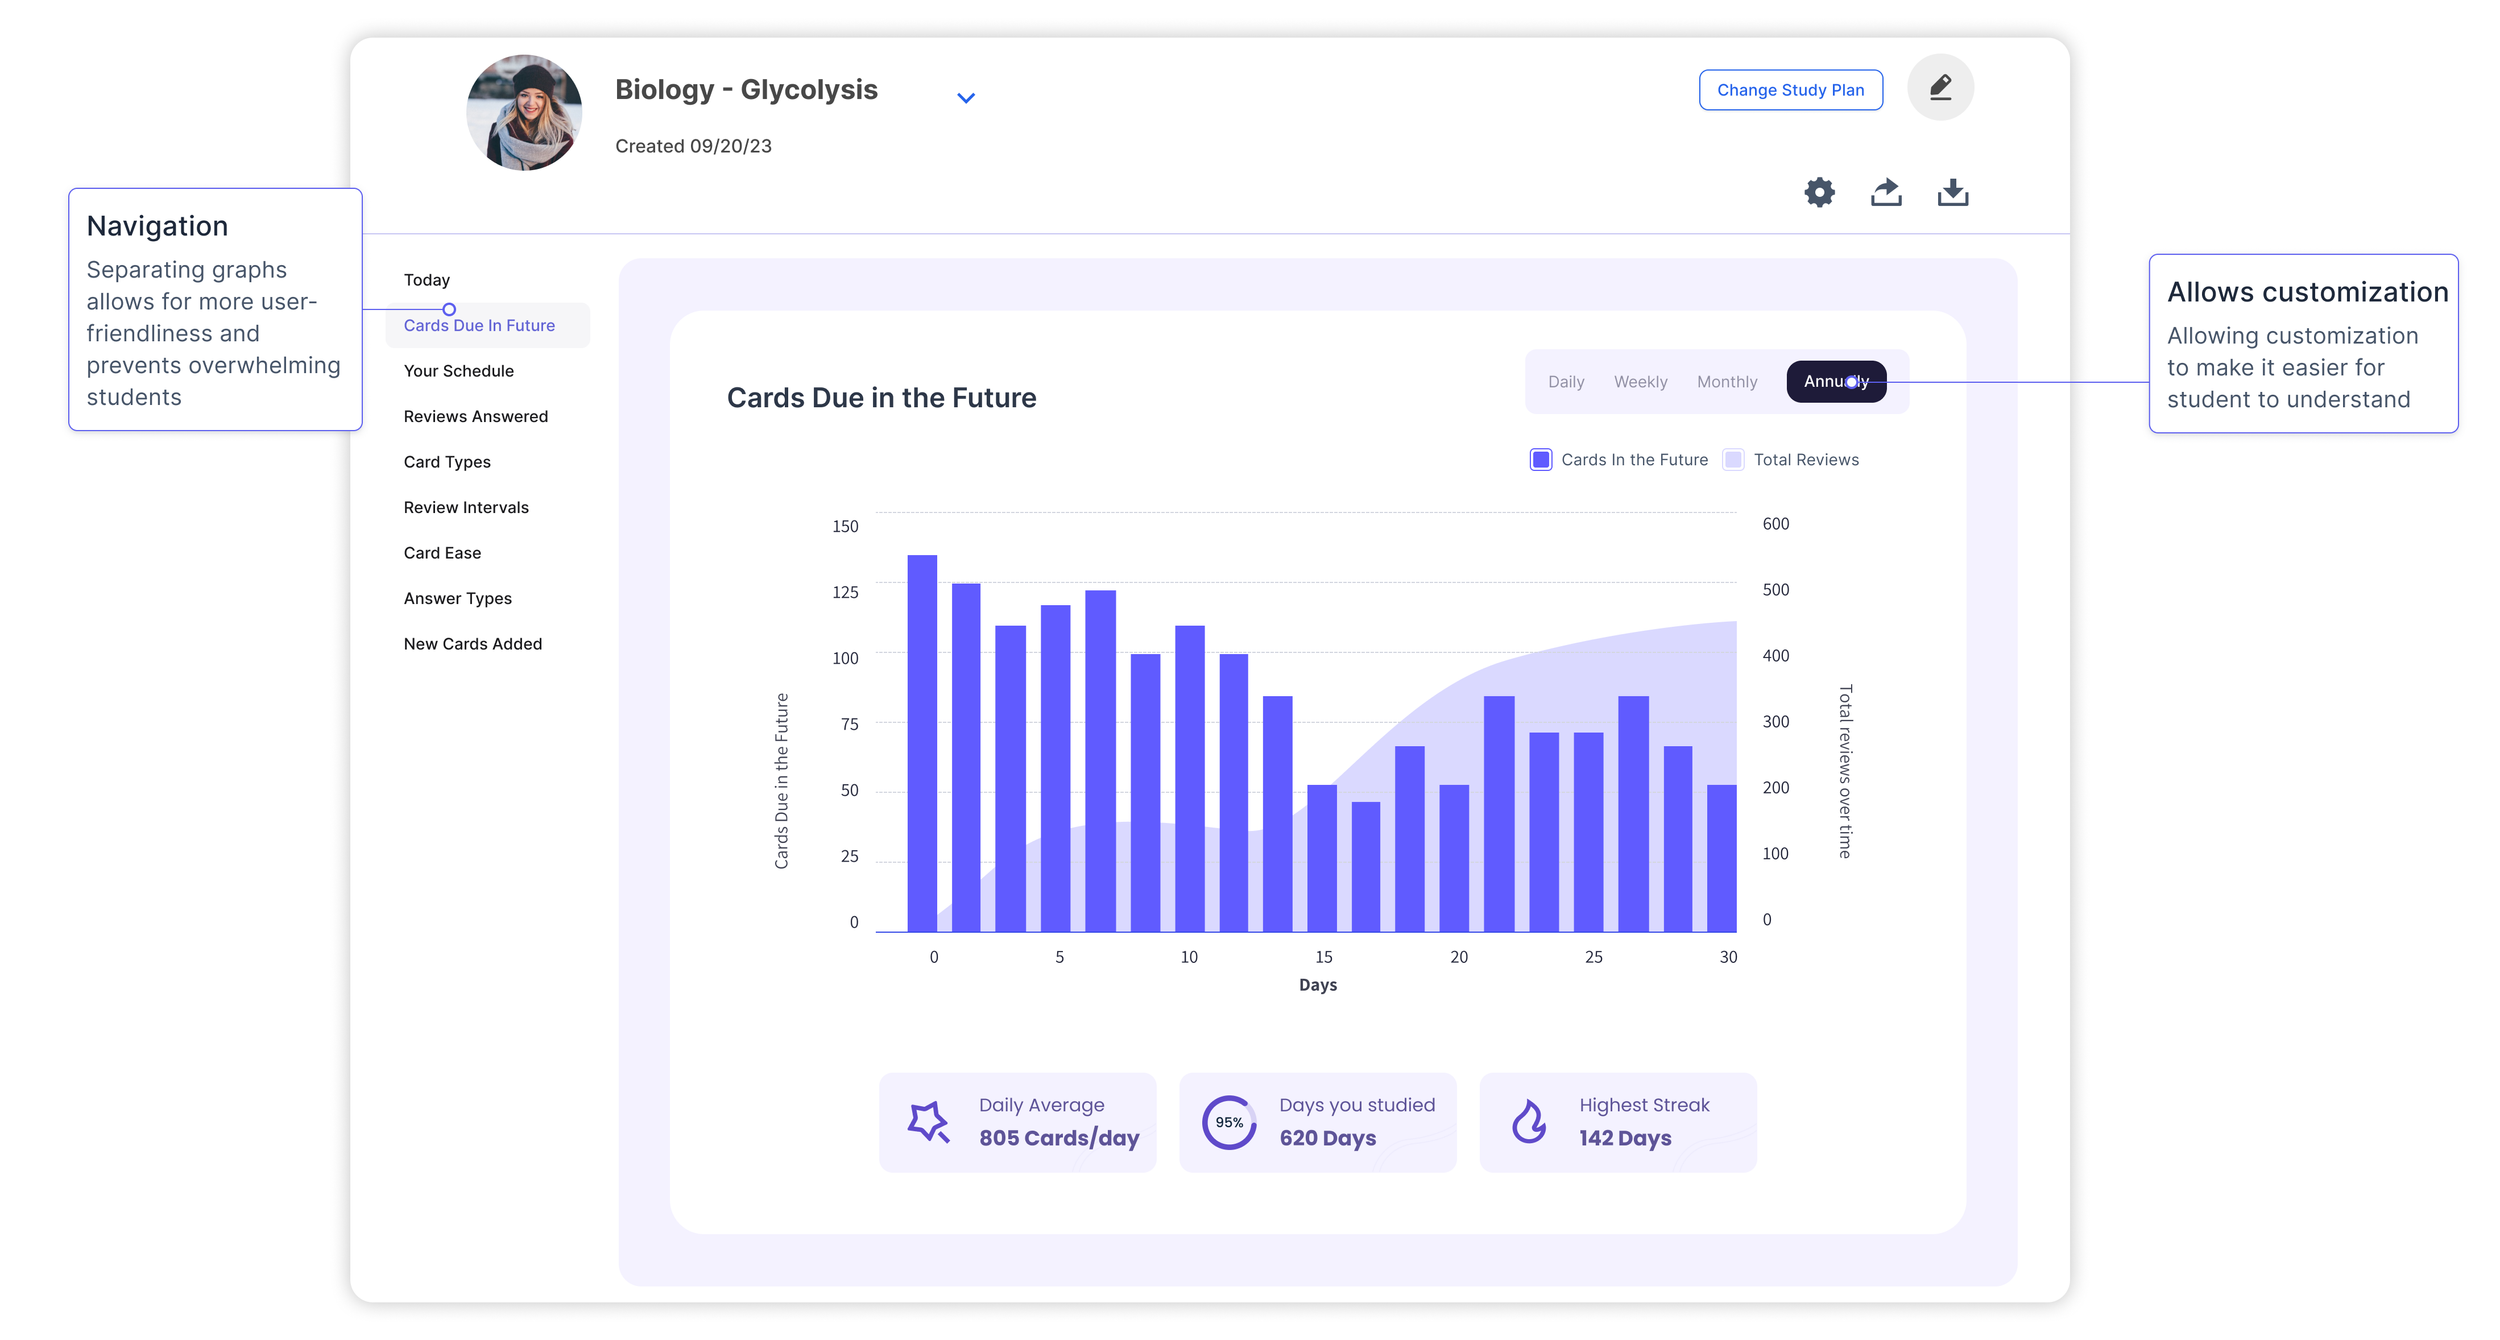Click the Change Study Plan button
The width and height of the screenshot is (2500, 1340).
pos(1790,90)
